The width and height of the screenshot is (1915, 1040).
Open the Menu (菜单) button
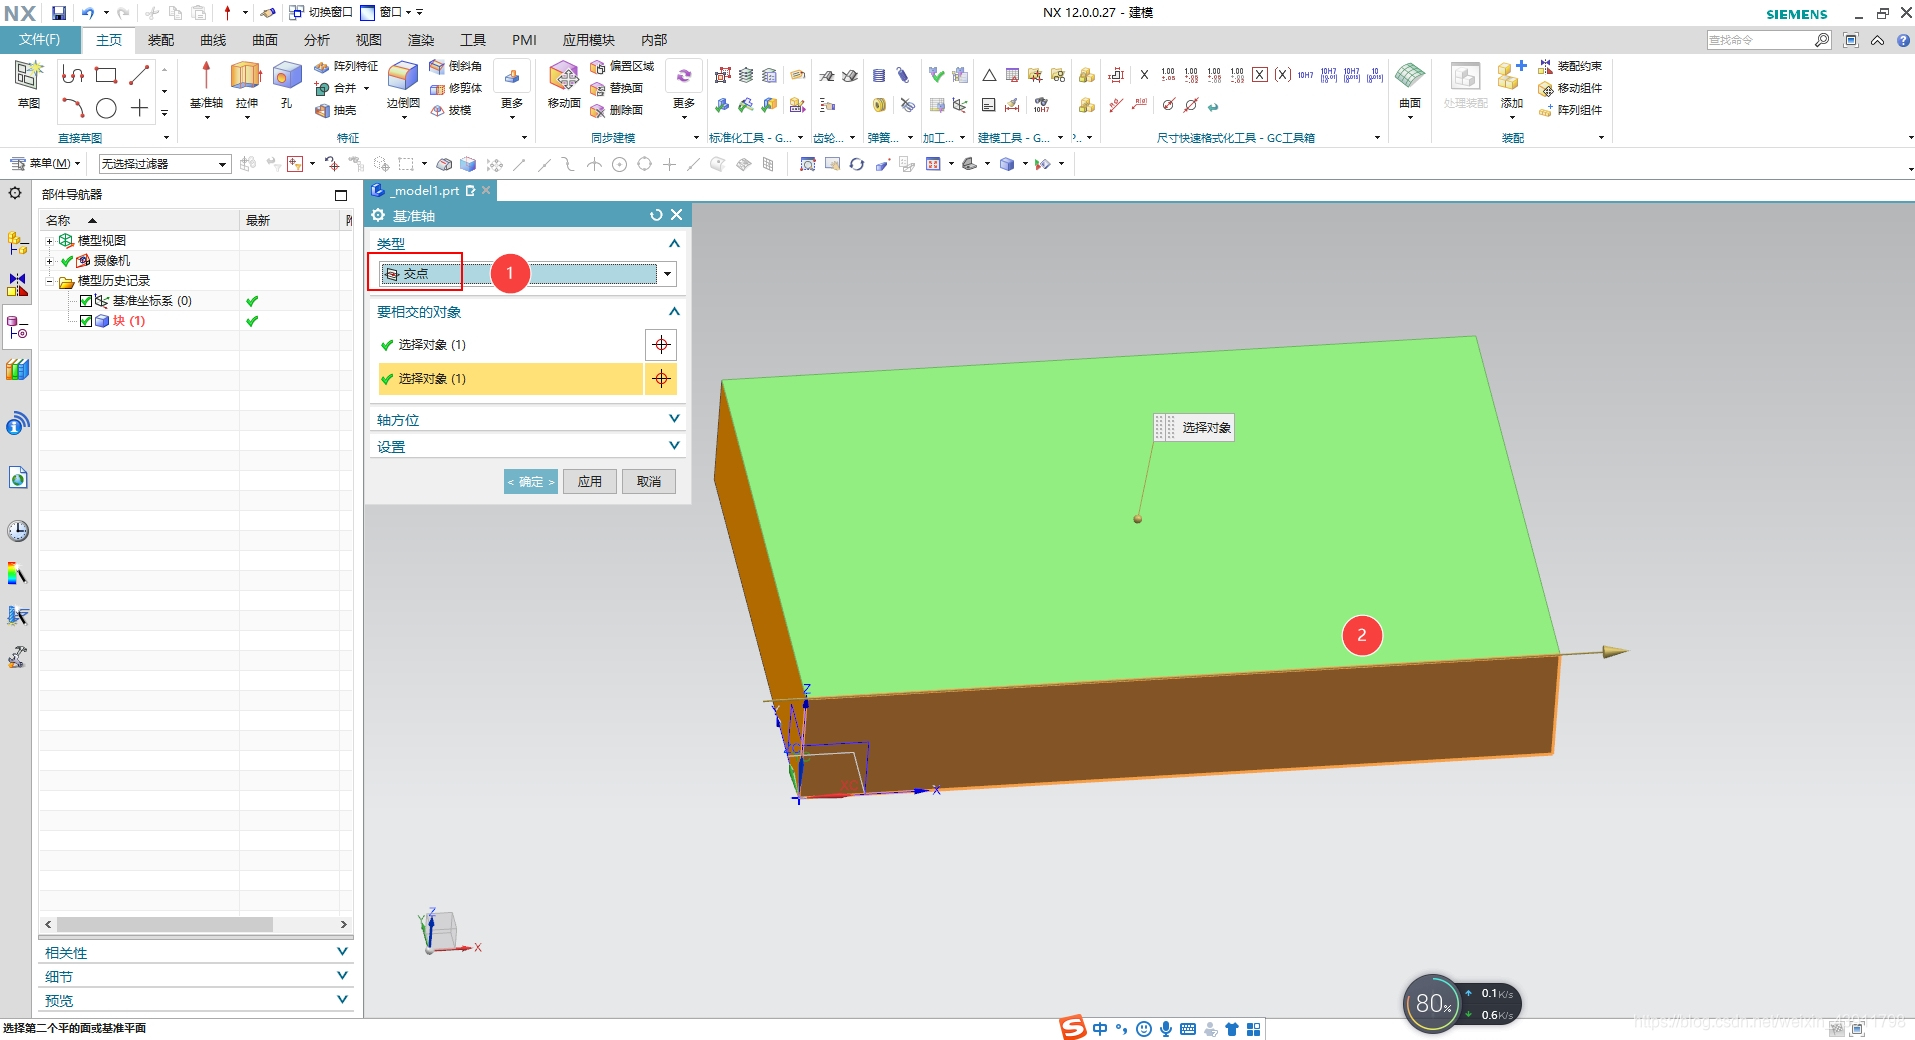pyautogui.click(x=43, y=164)
